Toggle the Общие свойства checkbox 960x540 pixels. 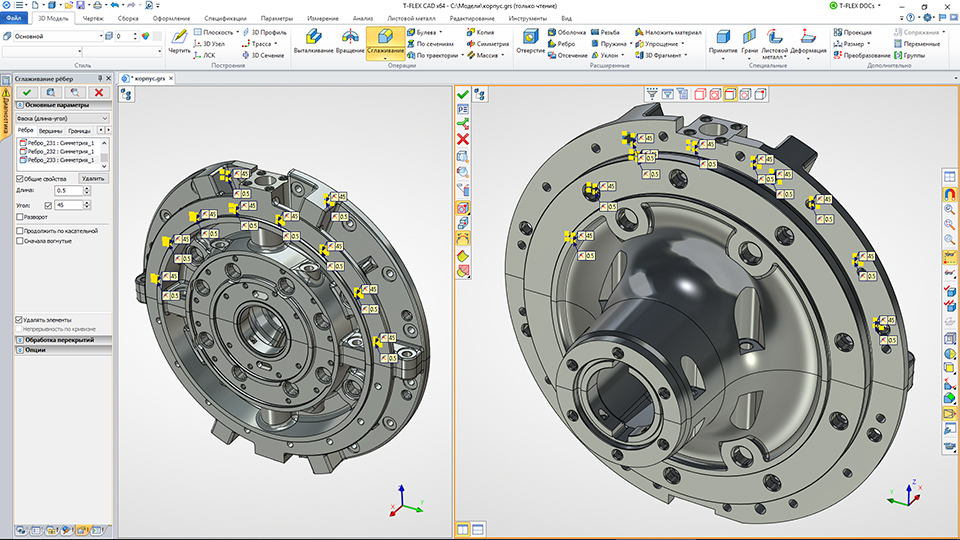pos(20,179)
